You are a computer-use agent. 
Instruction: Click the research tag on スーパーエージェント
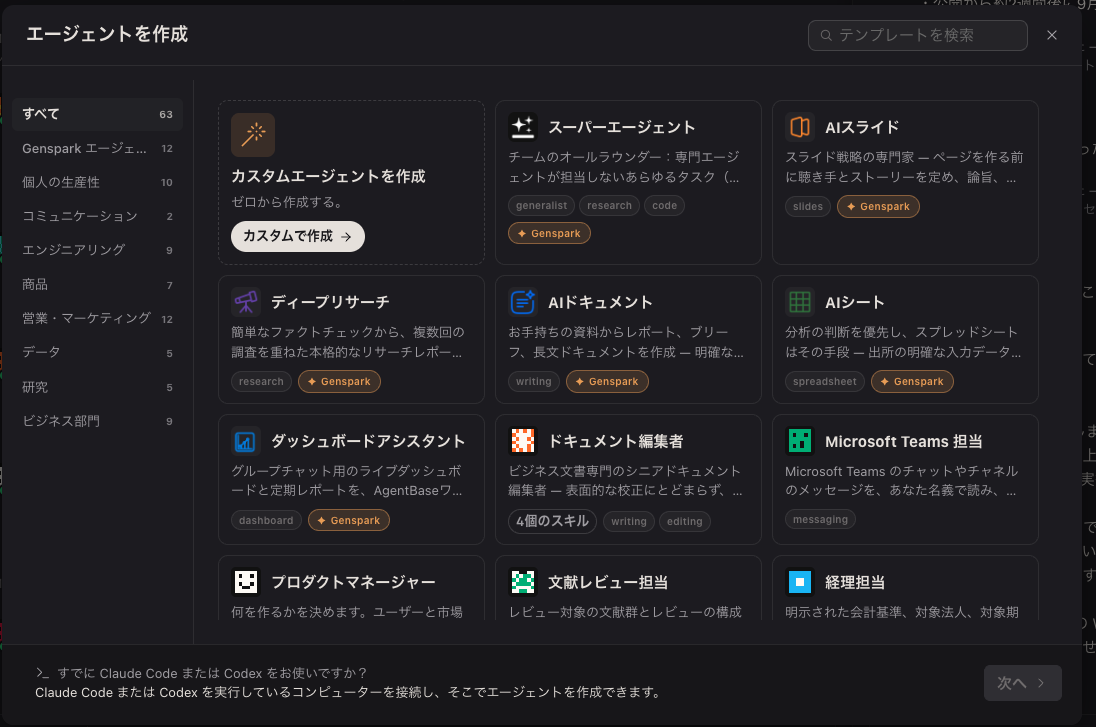[x=609, y=206]
